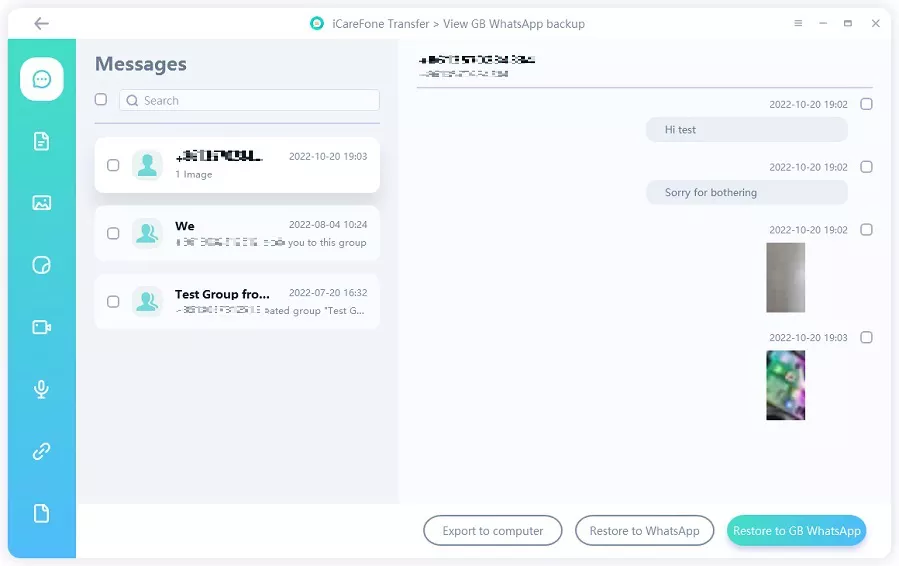The image size is (899, 566).
Task: Open the Links chain icon in sidebar
Action: 42,451
